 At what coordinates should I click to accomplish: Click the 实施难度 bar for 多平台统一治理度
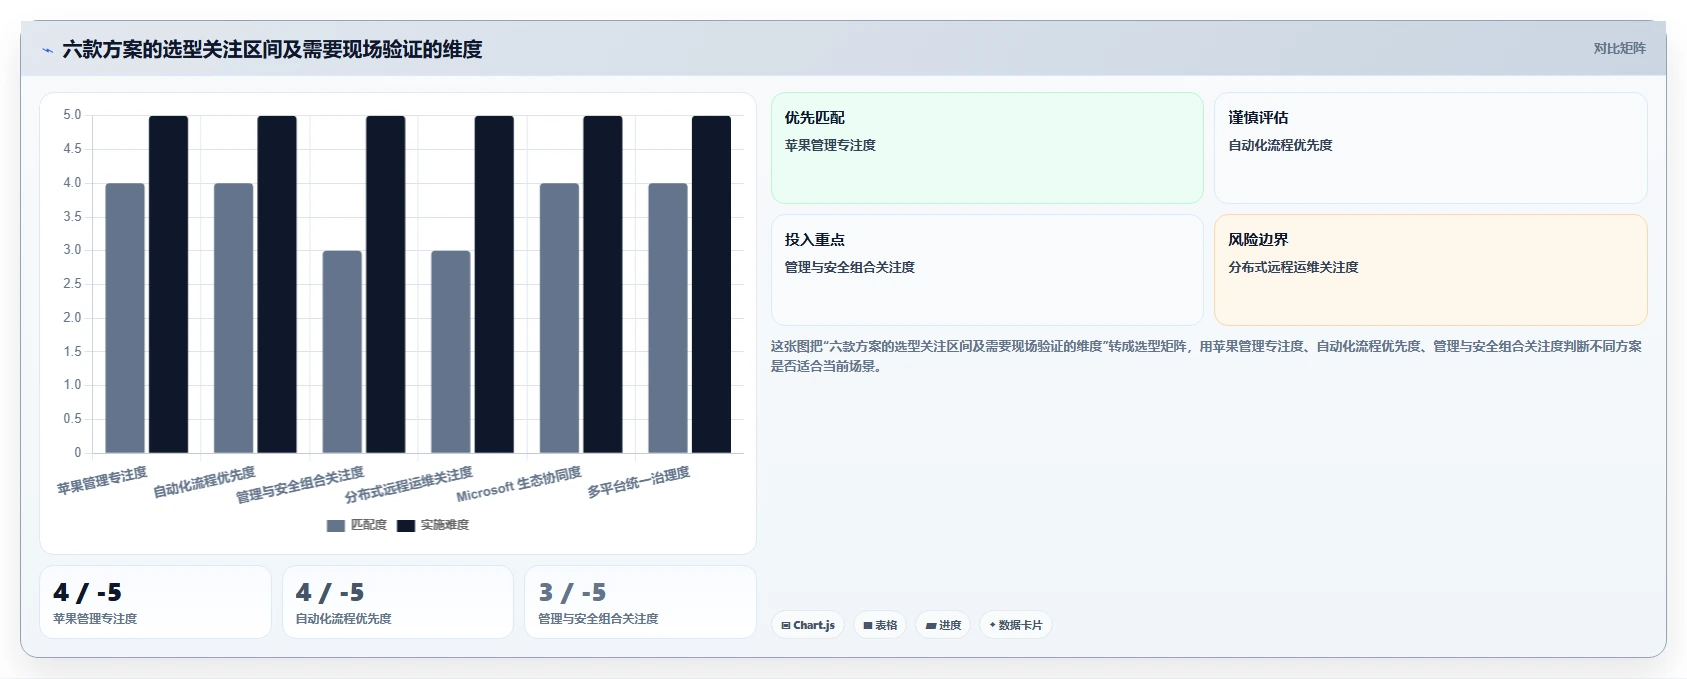(x=711, y=284)
